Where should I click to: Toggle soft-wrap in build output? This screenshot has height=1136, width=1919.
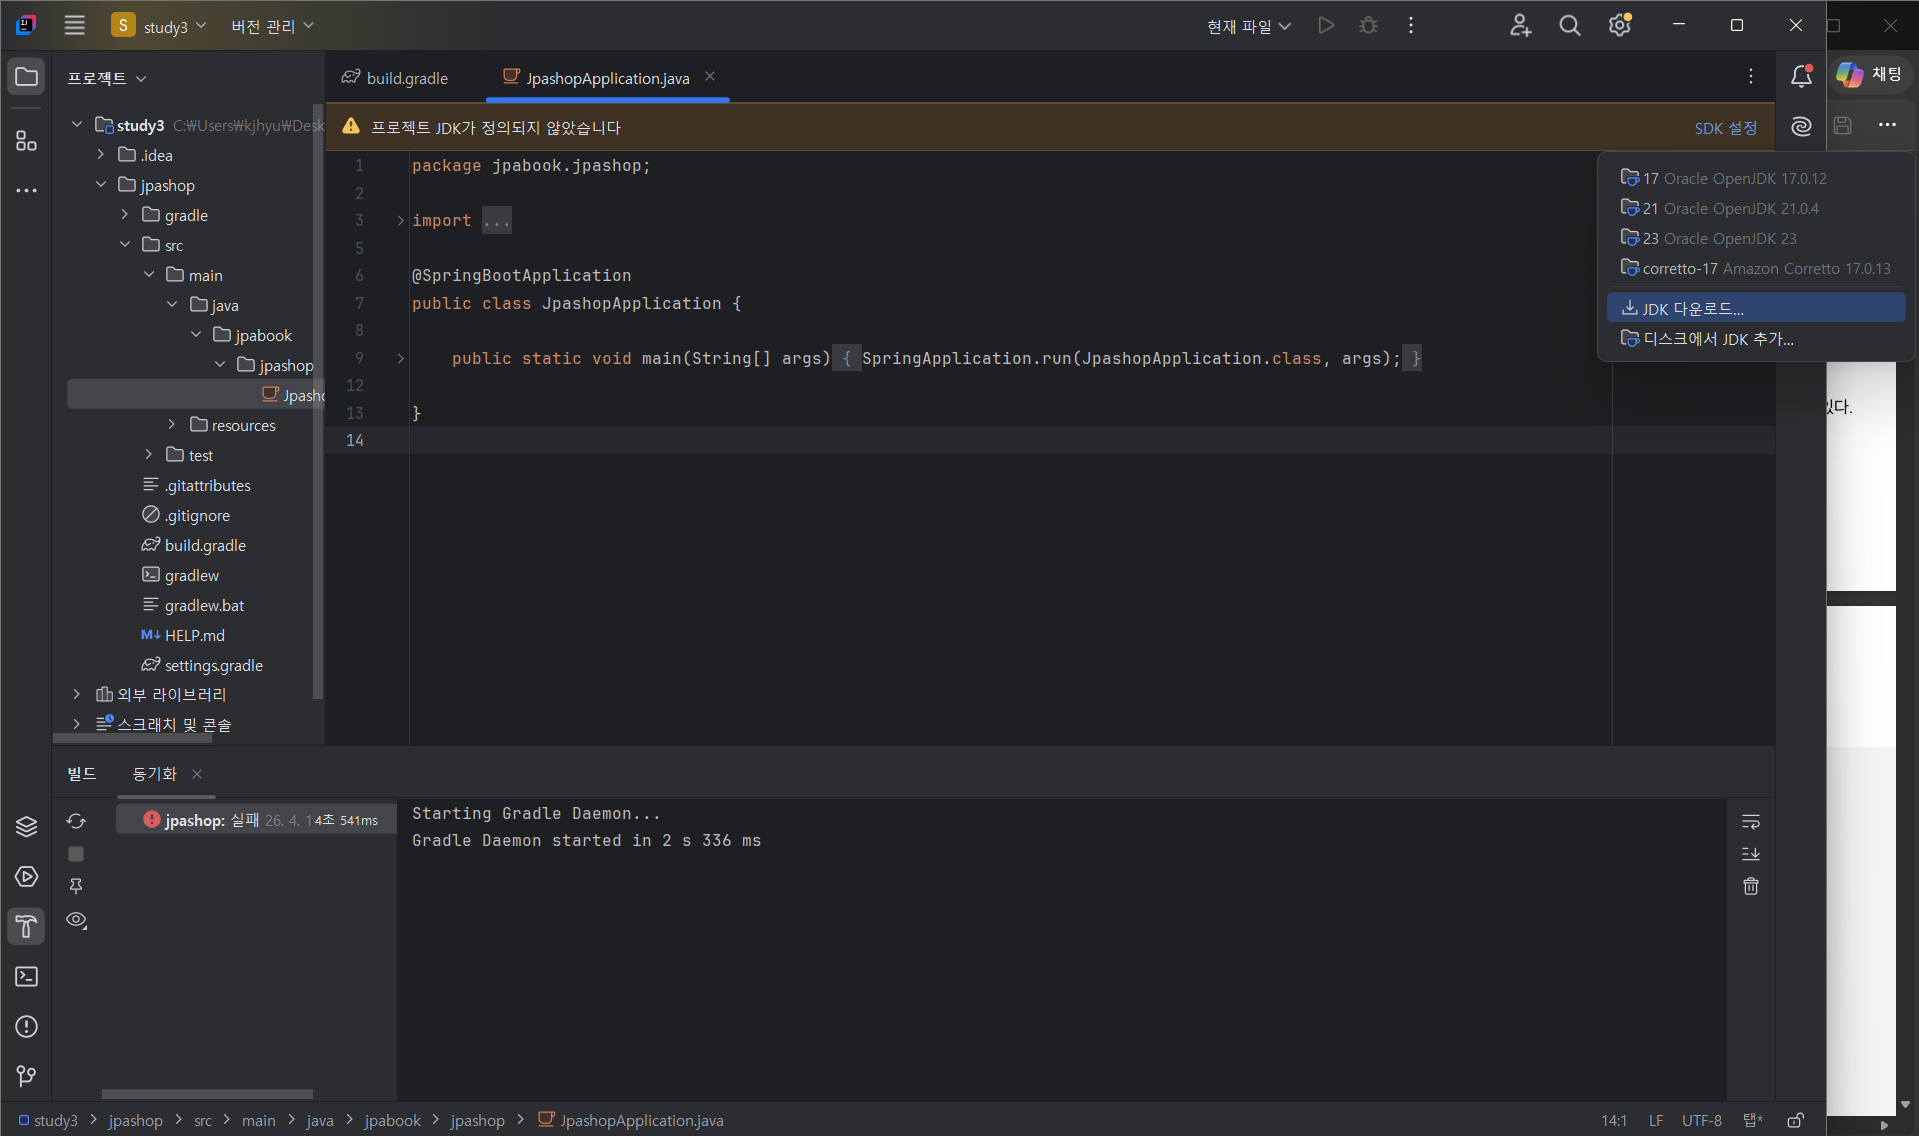1750,821
